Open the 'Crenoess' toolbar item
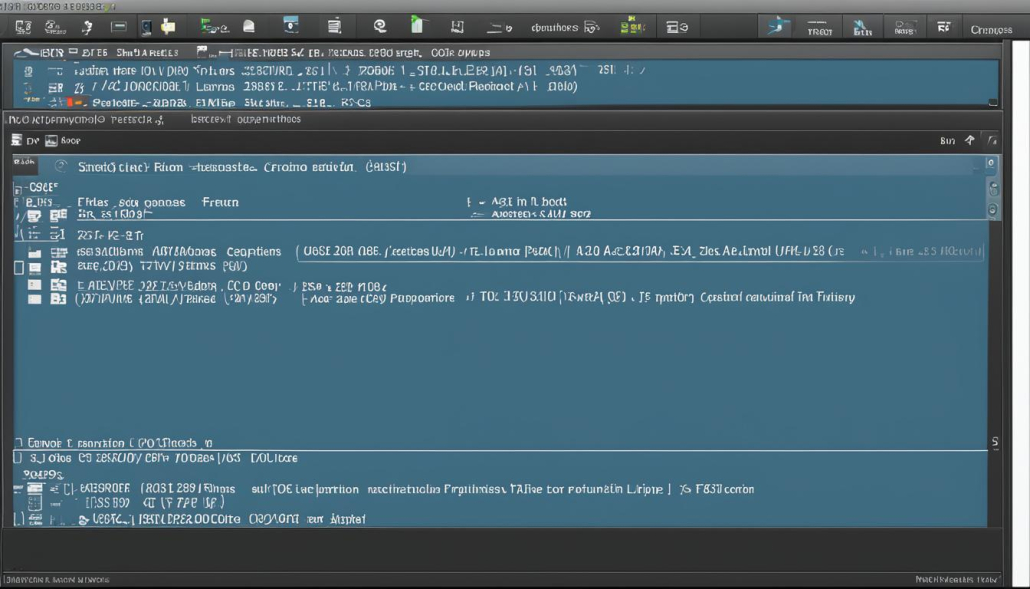Viewport: 1030px width, 589px height. click(991, 30)
